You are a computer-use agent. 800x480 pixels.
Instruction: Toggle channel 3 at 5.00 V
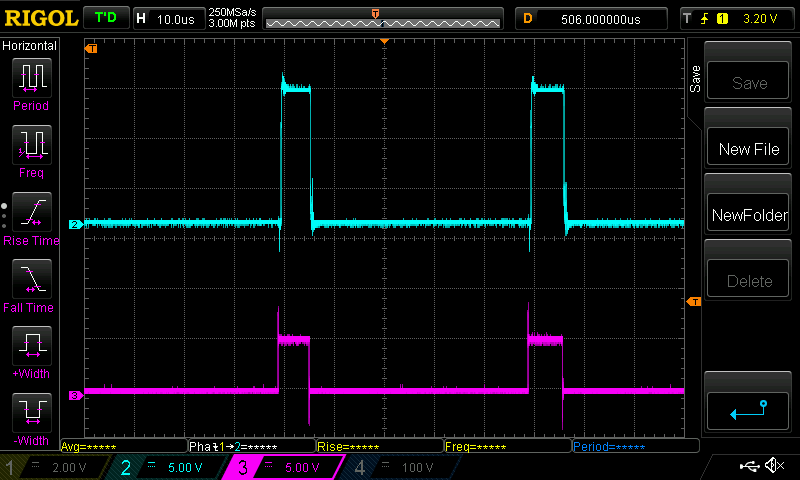(x=283, y=467)
